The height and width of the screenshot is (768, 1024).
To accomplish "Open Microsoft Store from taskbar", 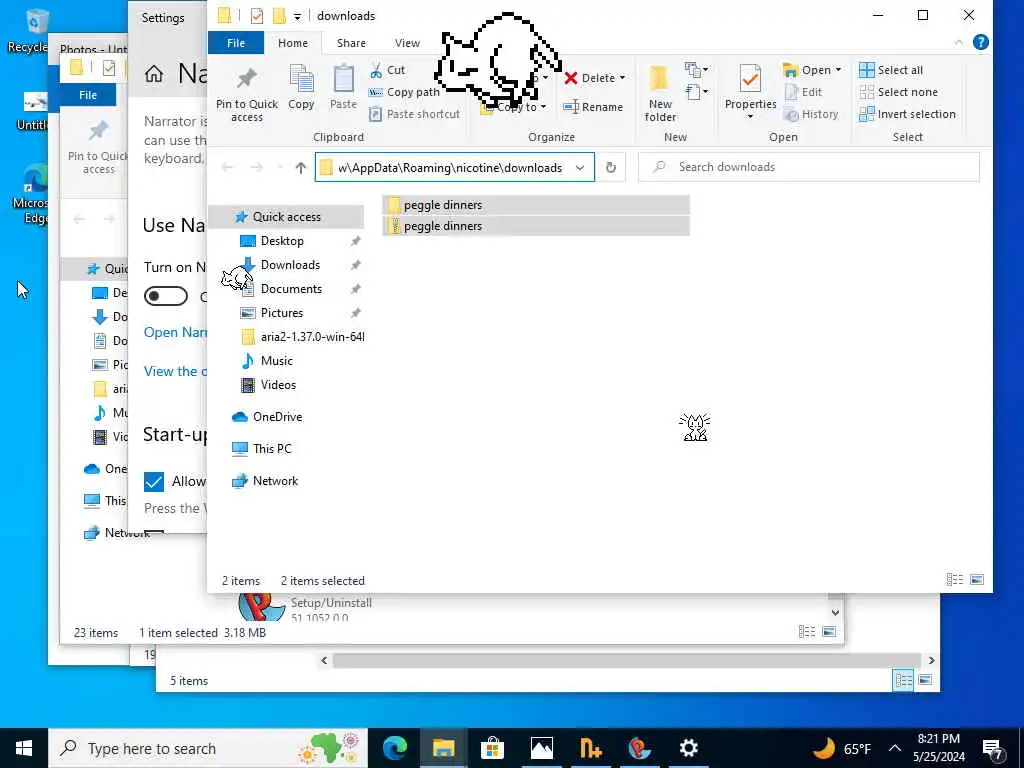I will (492, 748).
